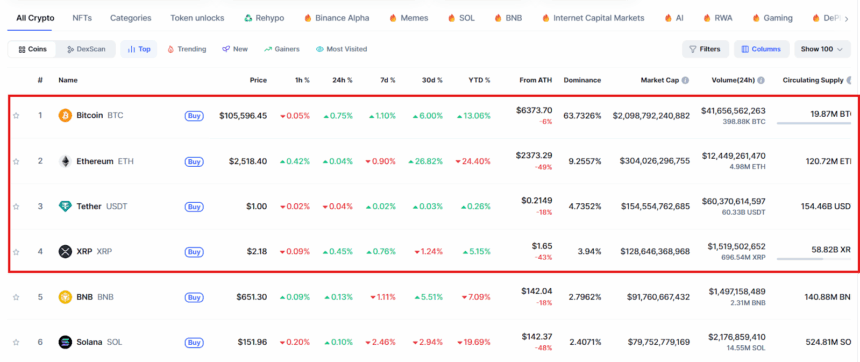Click the Ethereum diamond logo icon

pyautogui.click(x=65, y=161)
